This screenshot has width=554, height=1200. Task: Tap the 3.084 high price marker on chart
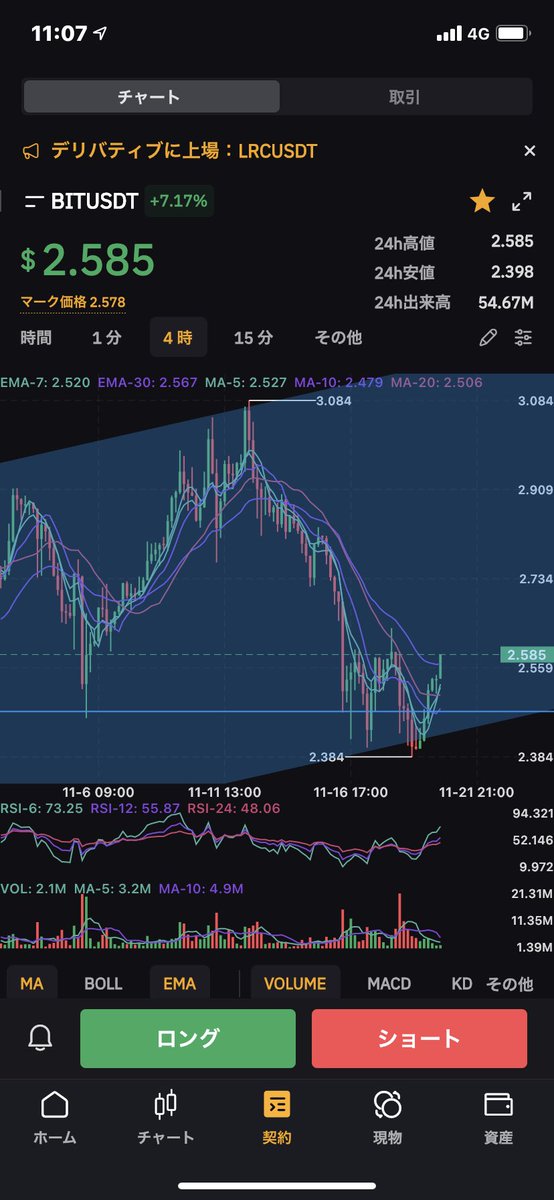tap(334, 402)
